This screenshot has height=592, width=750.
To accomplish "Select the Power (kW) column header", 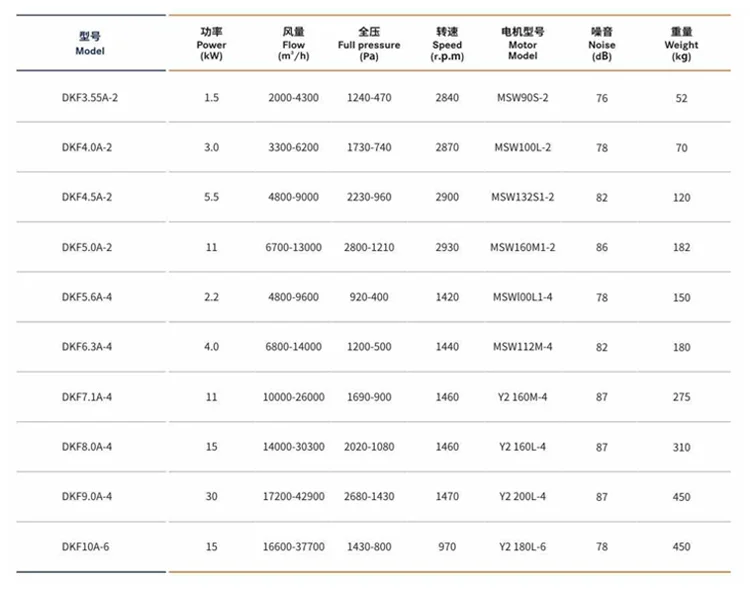I will [211, 44].
